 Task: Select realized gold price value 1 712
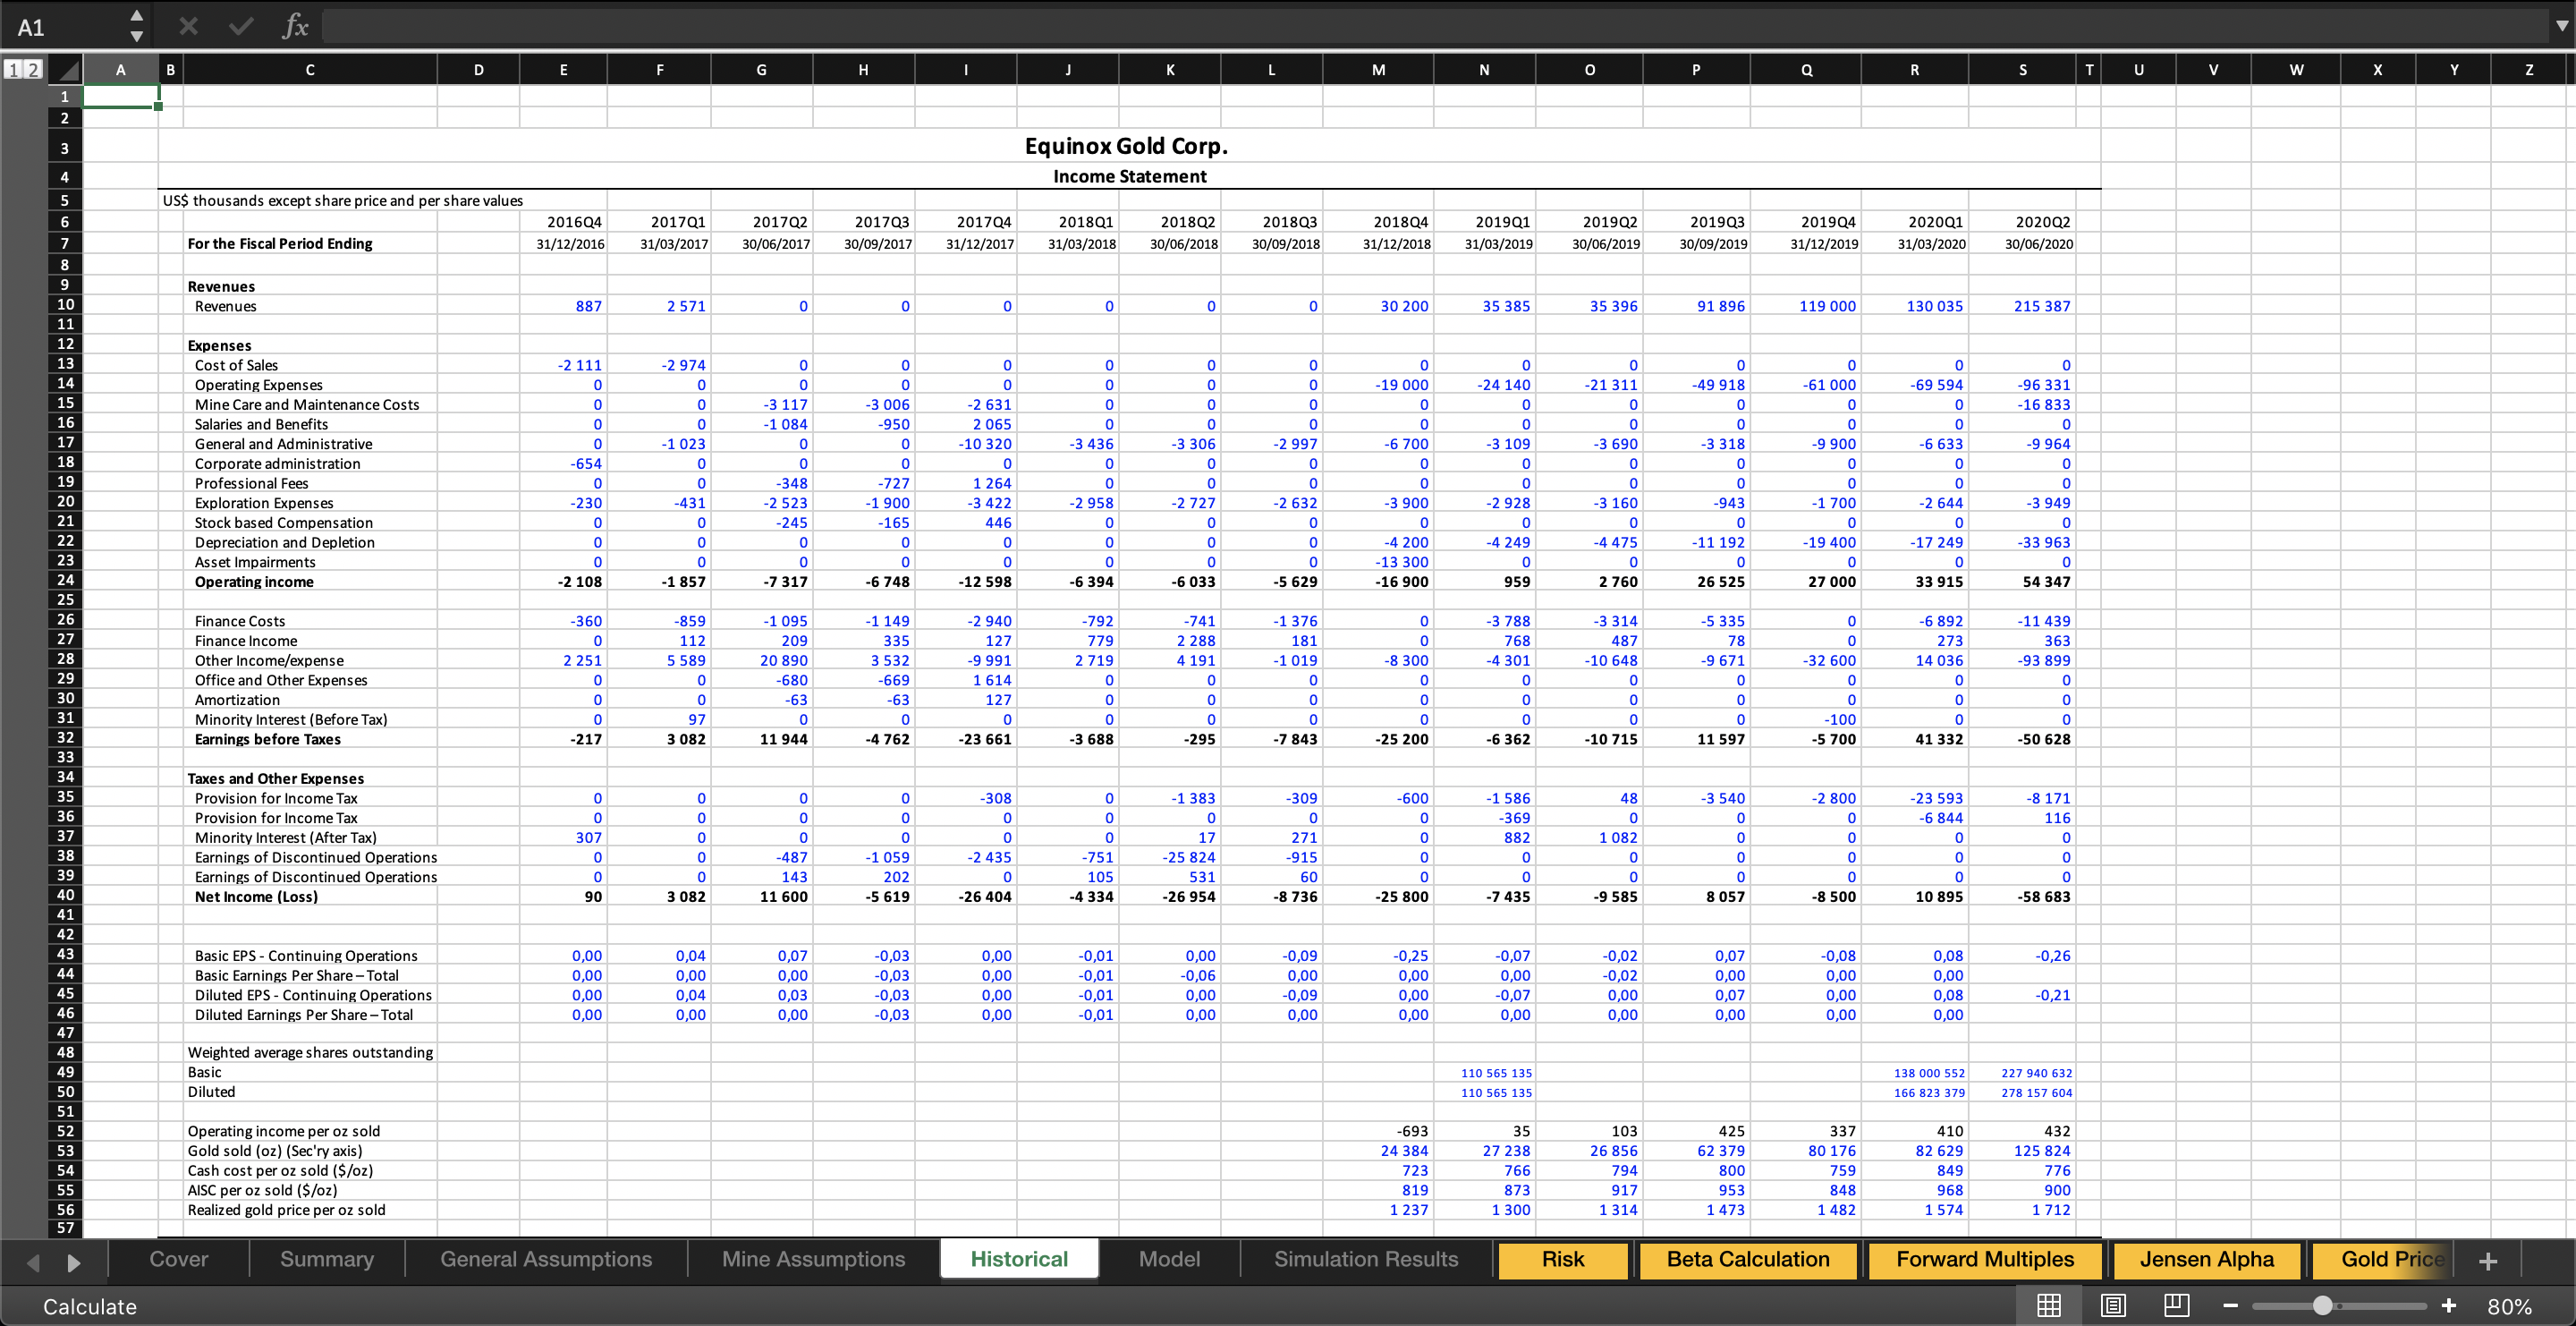click(x=2051, y=1210)
